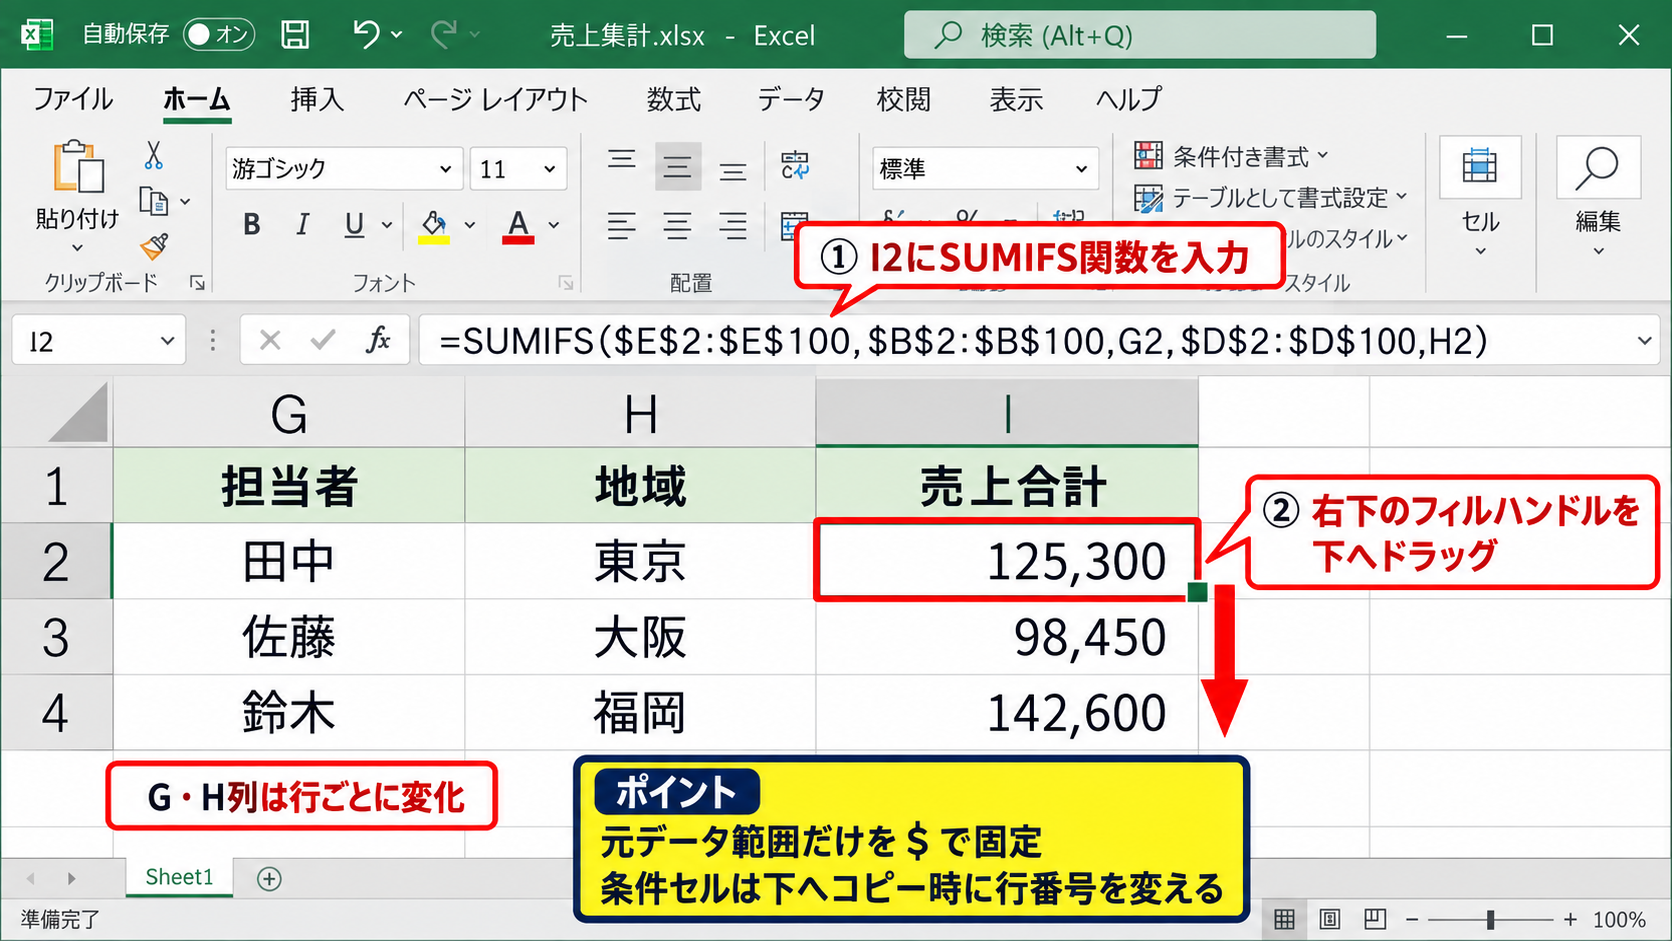Click the top align icon
Image resolution: width=1672 pixels, height=941 pixels.
click(622, 160)
